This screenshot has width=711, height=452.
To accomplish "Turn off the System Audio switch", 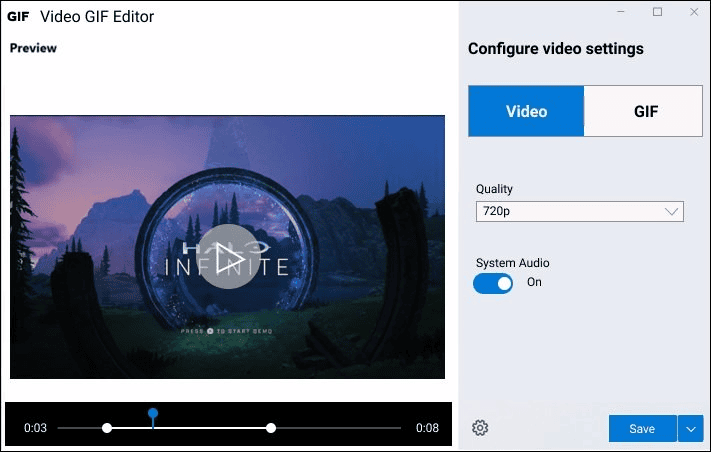I will pyautogui.click(x=493, y=283).
